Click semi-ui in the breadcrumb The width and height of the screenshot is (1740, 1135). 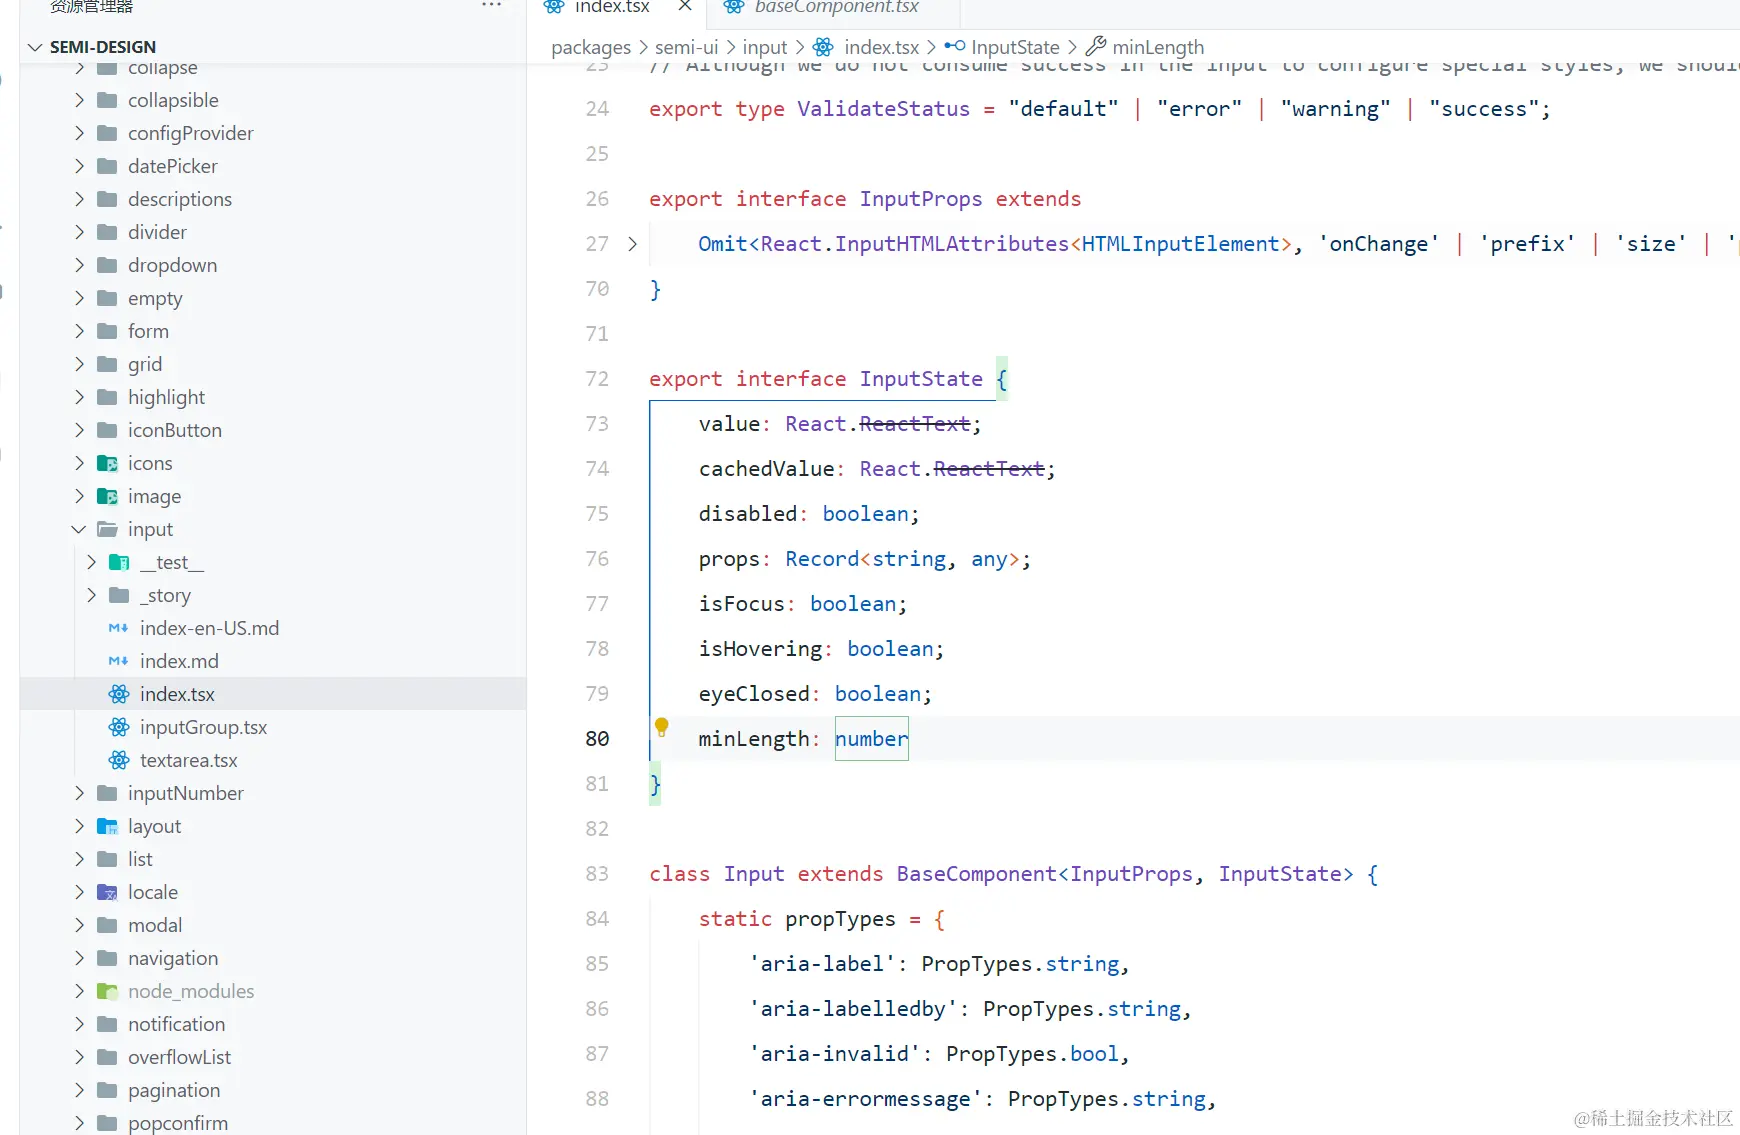(686, 47)
